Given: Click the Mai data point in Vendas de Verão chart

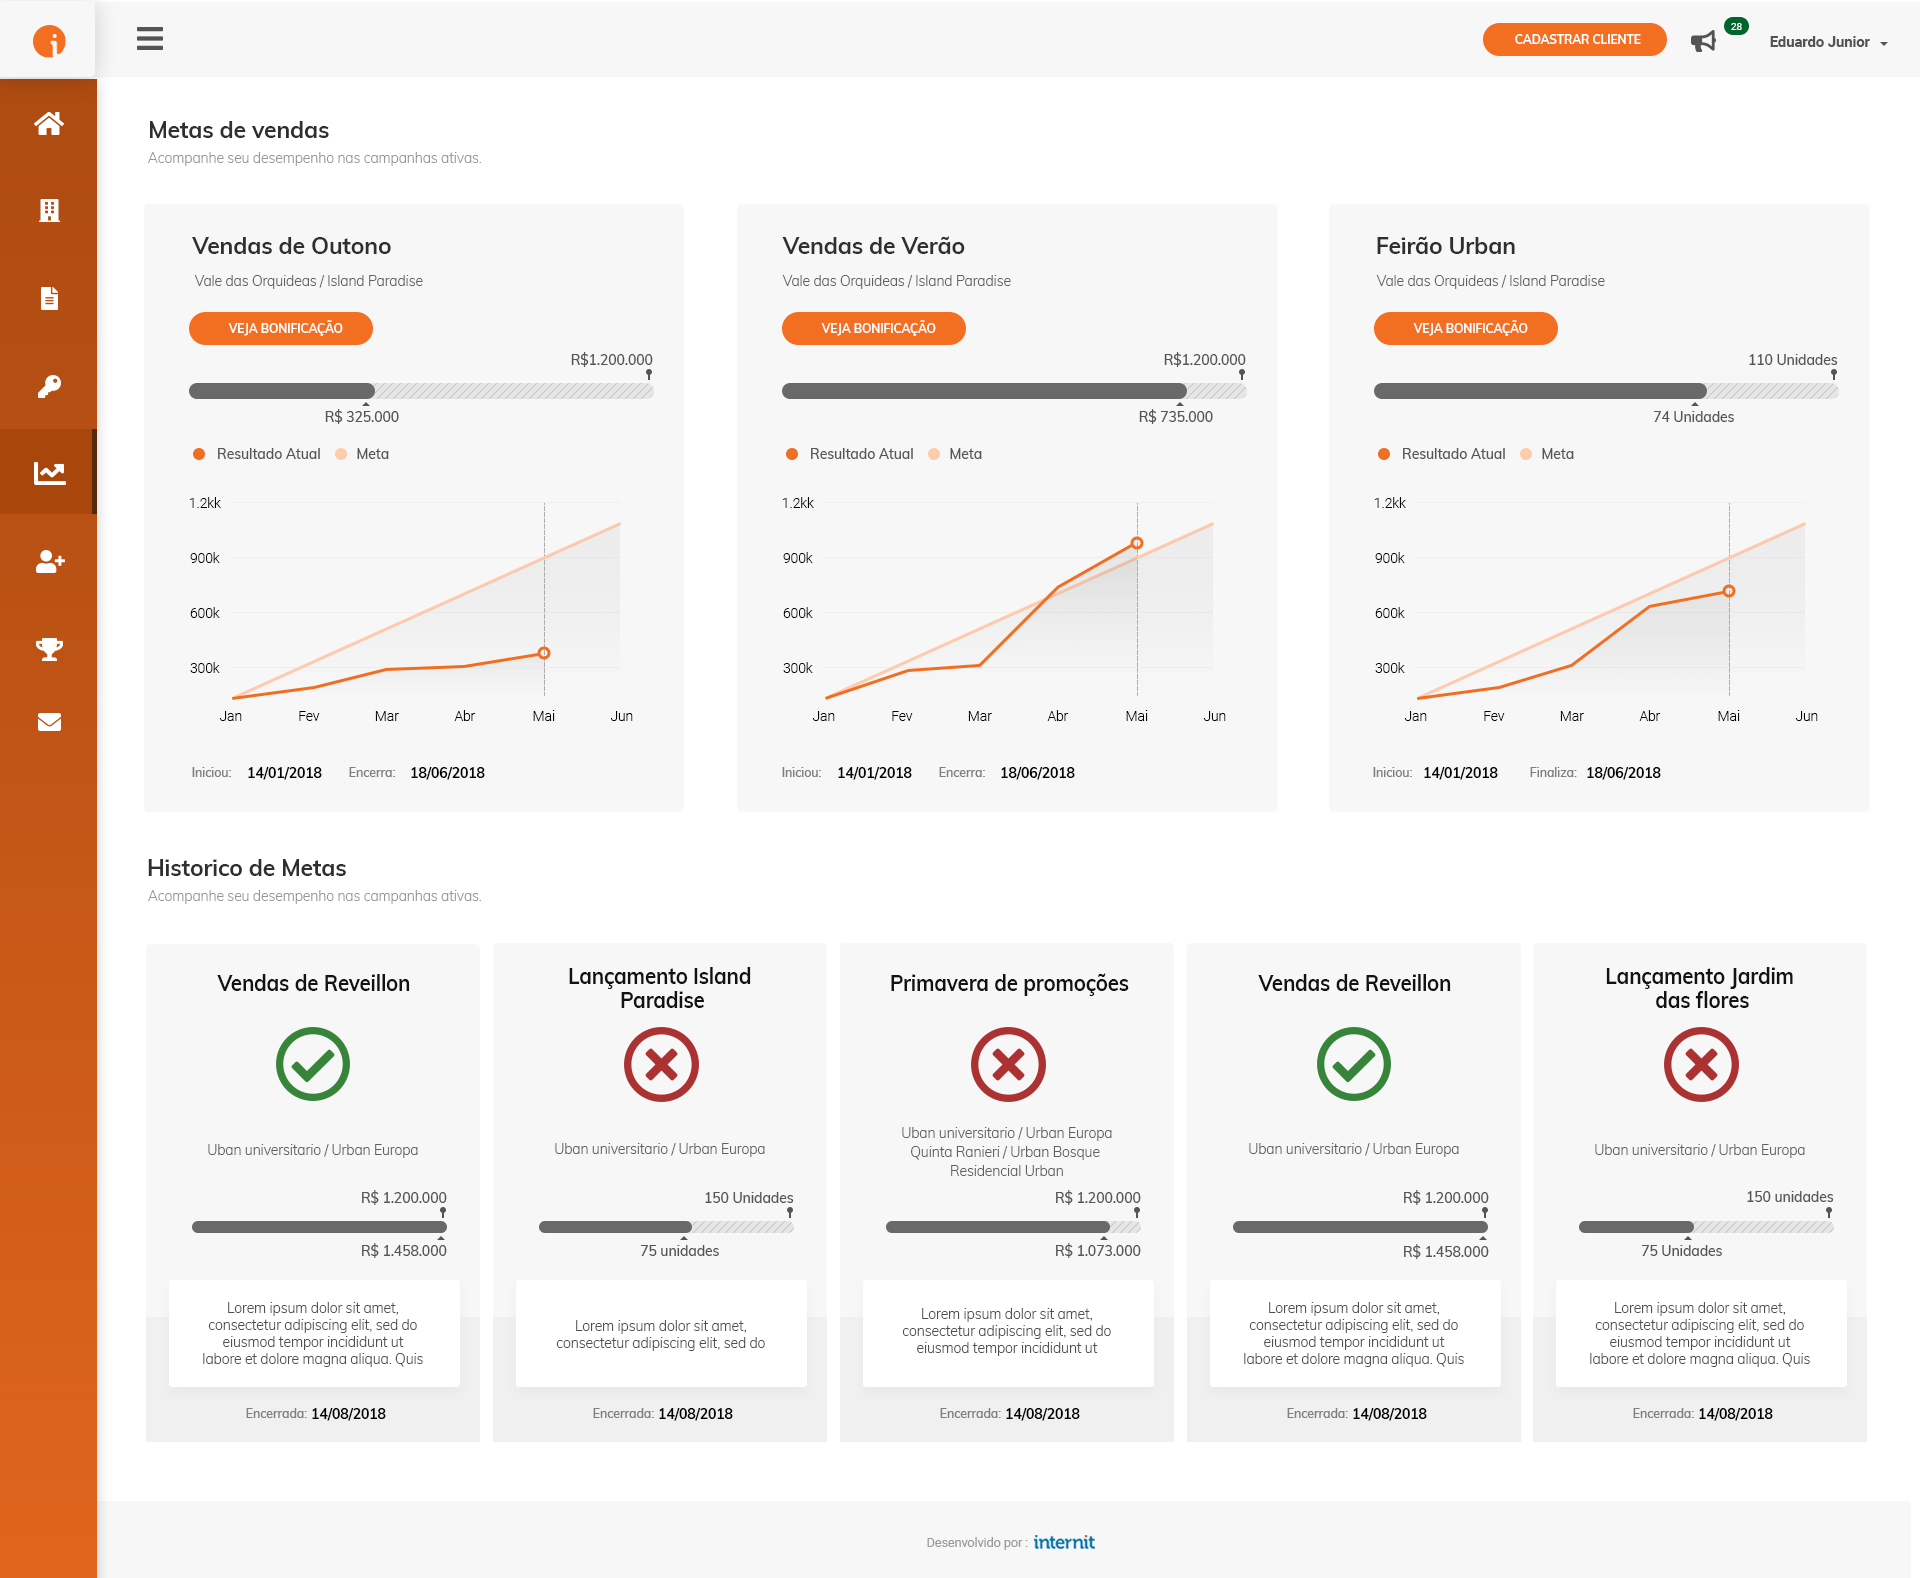Looking at the screenshot, I should (x=1137, y=543).
